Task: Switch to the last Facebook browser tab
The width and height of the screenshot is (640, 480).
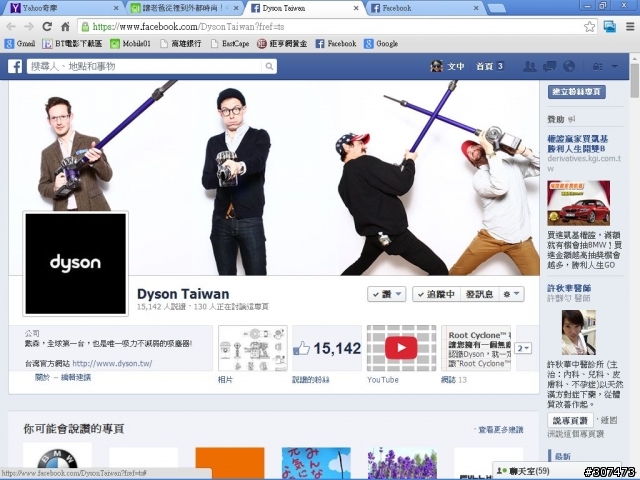Action: point(424,8)
